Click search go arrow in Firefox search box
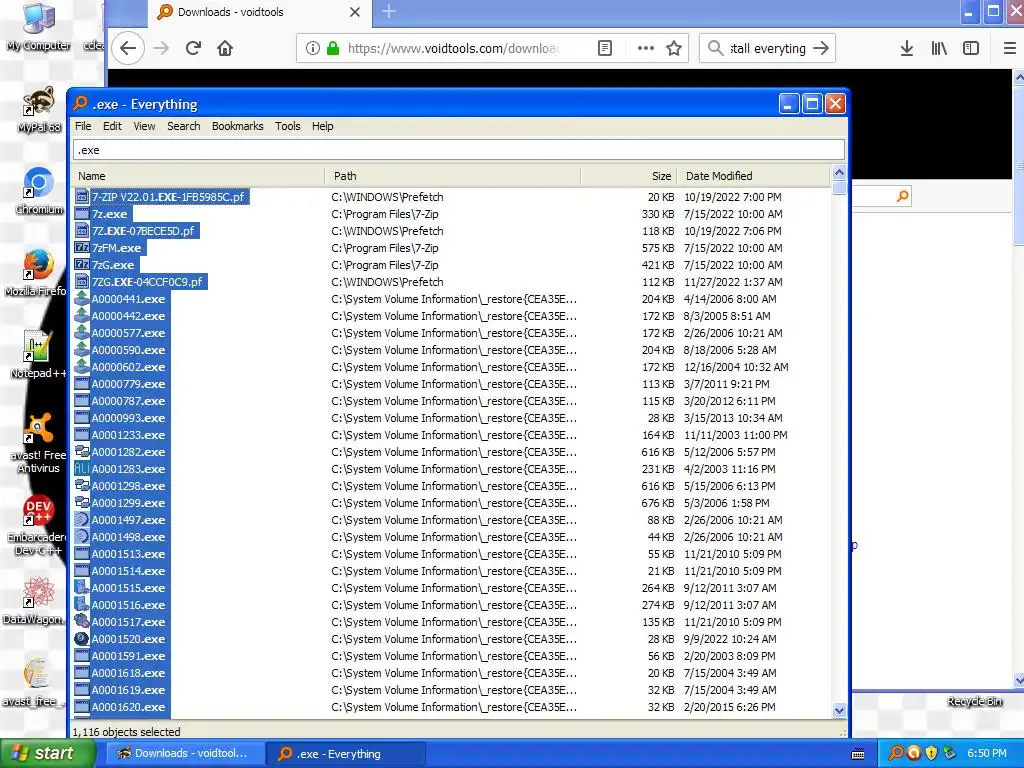 821,48
